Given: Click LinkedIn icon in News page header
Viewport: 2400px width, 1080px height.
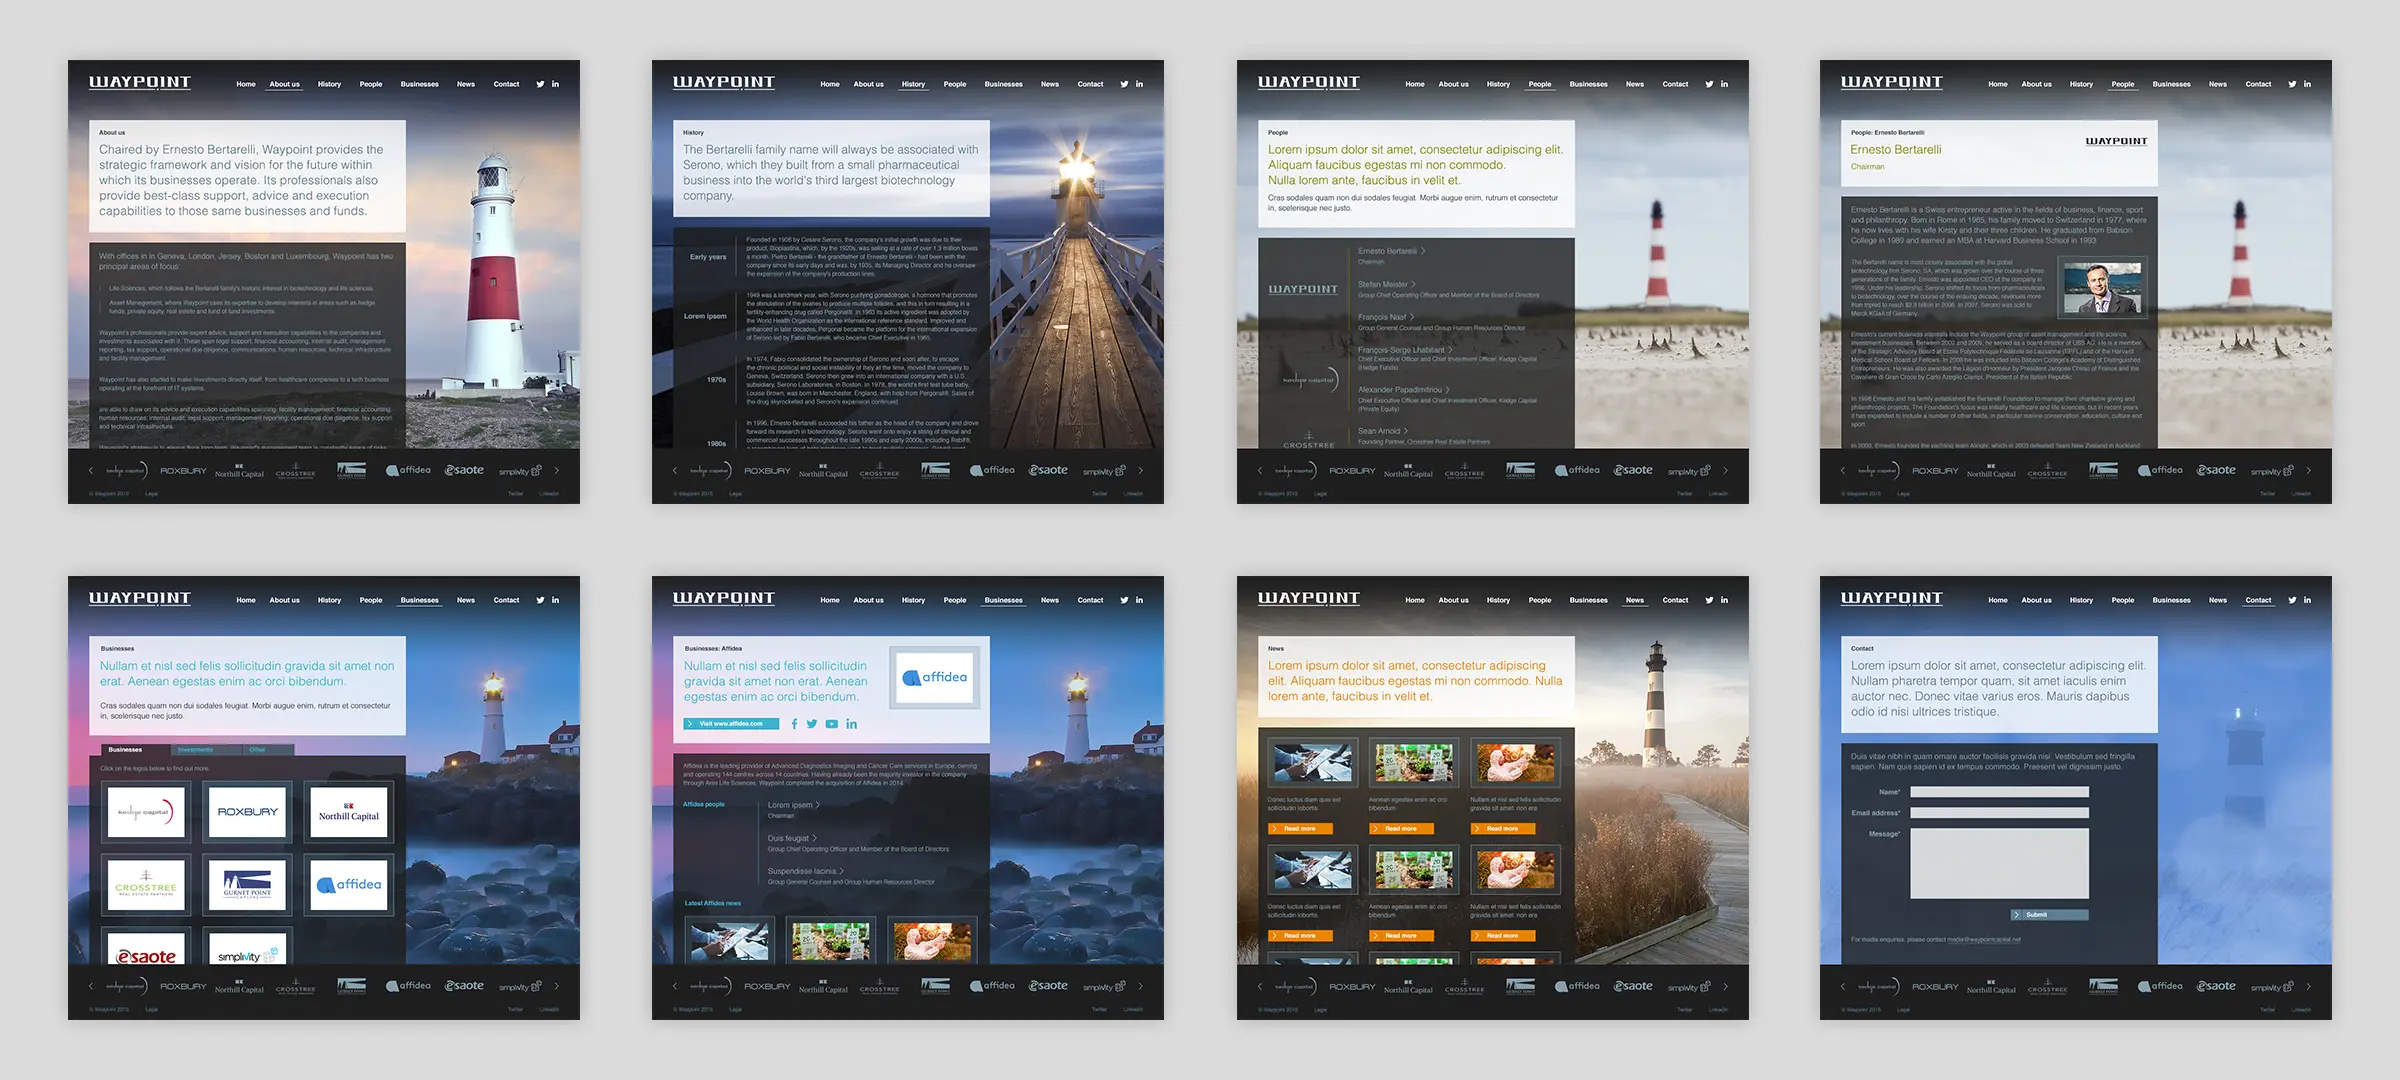Looking at the screenshot, I should click(x=1724, y=600).
